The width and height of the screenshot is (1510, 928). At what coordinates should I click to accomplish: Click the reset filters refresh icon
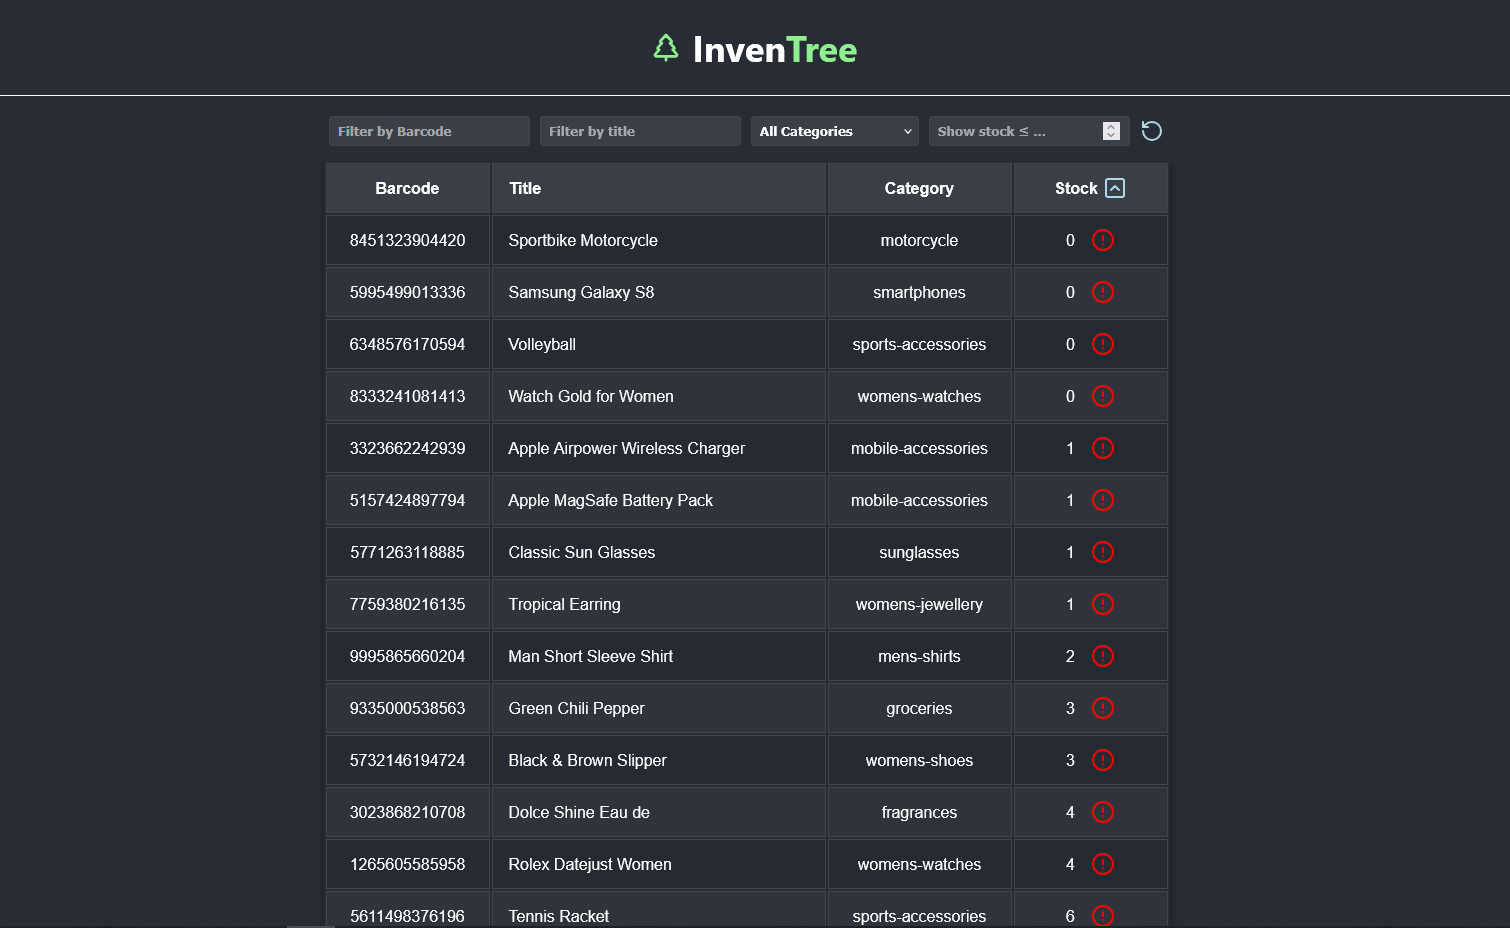pyautogui.click(x=1151, y=131)
